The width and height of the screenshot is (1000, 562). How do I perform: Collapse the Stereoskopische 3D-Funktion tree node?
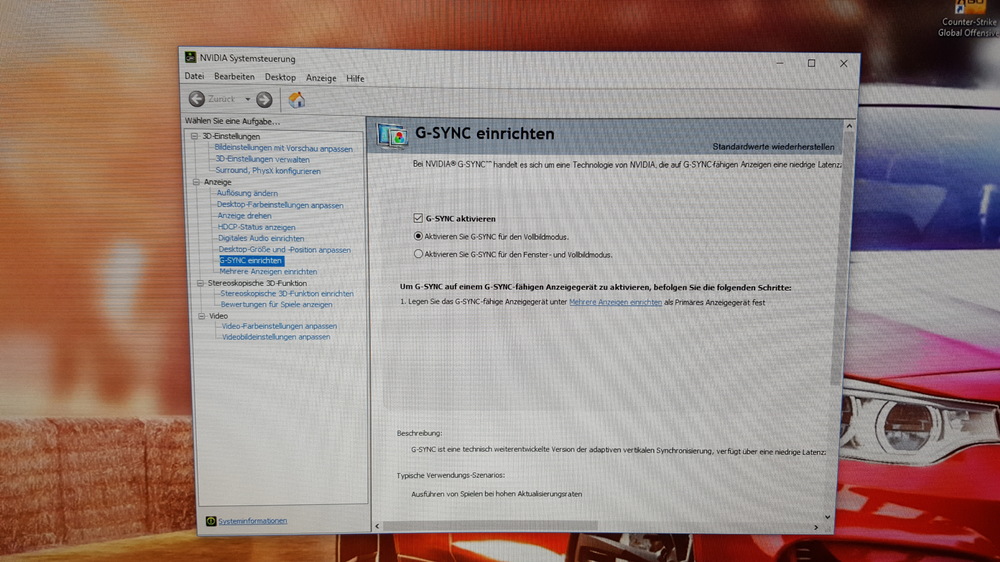pos(198,283)
